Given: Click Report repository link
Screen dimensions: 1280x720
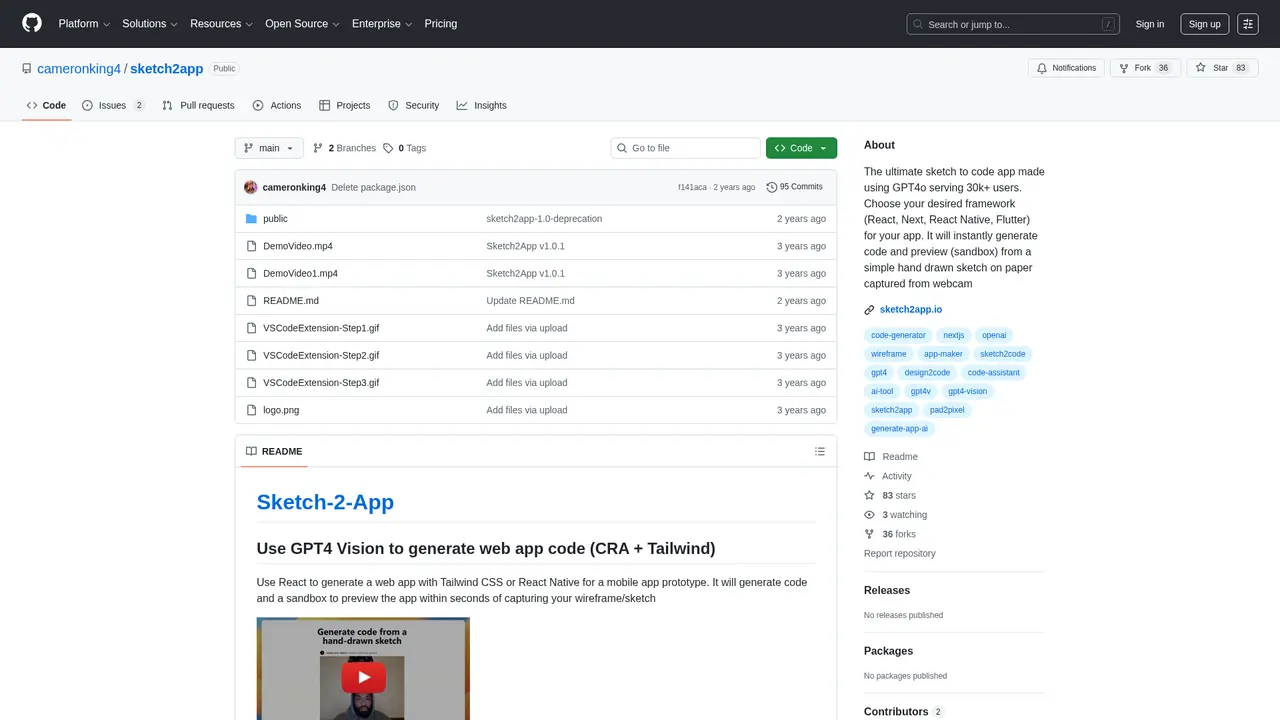Looking at the screenshot, I should [900, 554].
